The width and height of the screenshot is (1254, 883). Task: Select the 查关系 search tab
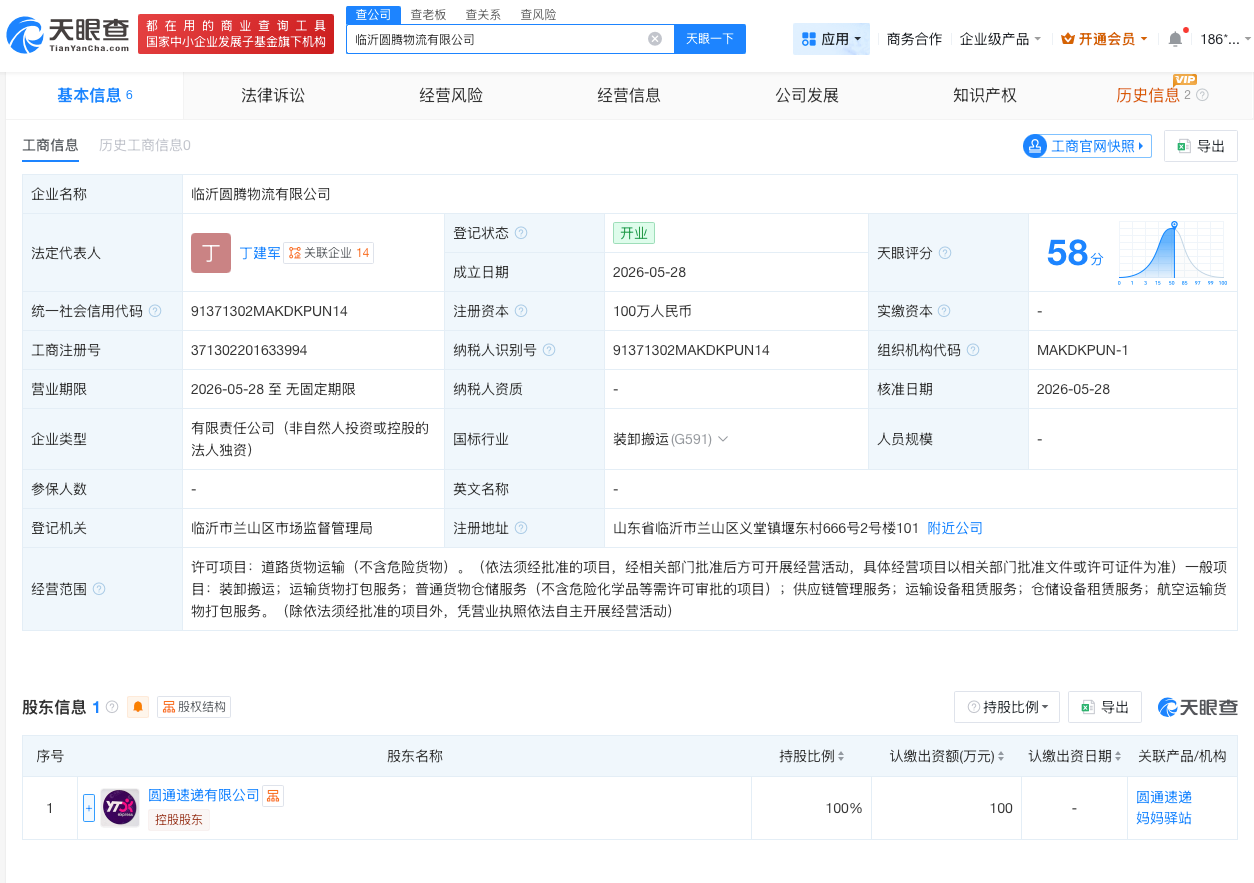click(x=483, y=14)
